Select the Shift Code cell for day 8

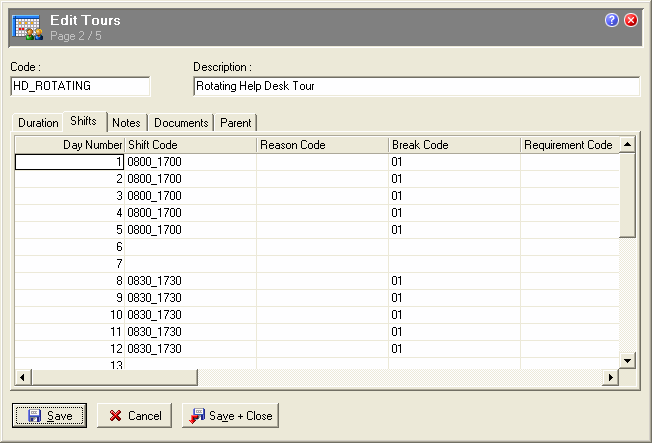[190, 281]
